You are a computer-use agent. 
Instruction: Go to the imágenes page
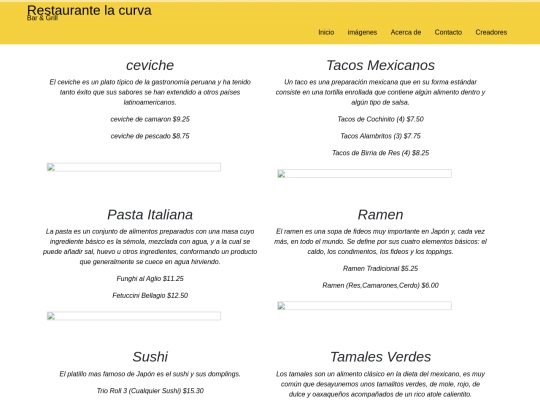point(362,32)
